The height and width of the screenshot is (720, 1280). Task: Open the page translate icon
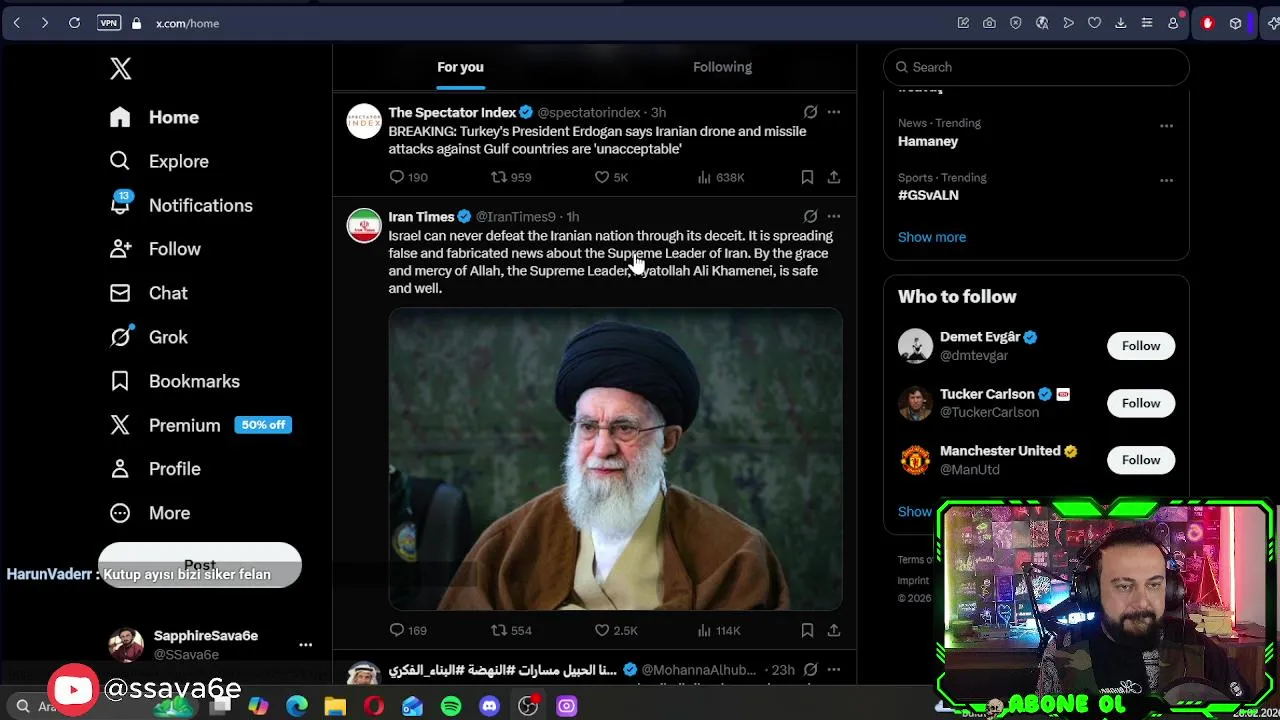point(1042,23)
